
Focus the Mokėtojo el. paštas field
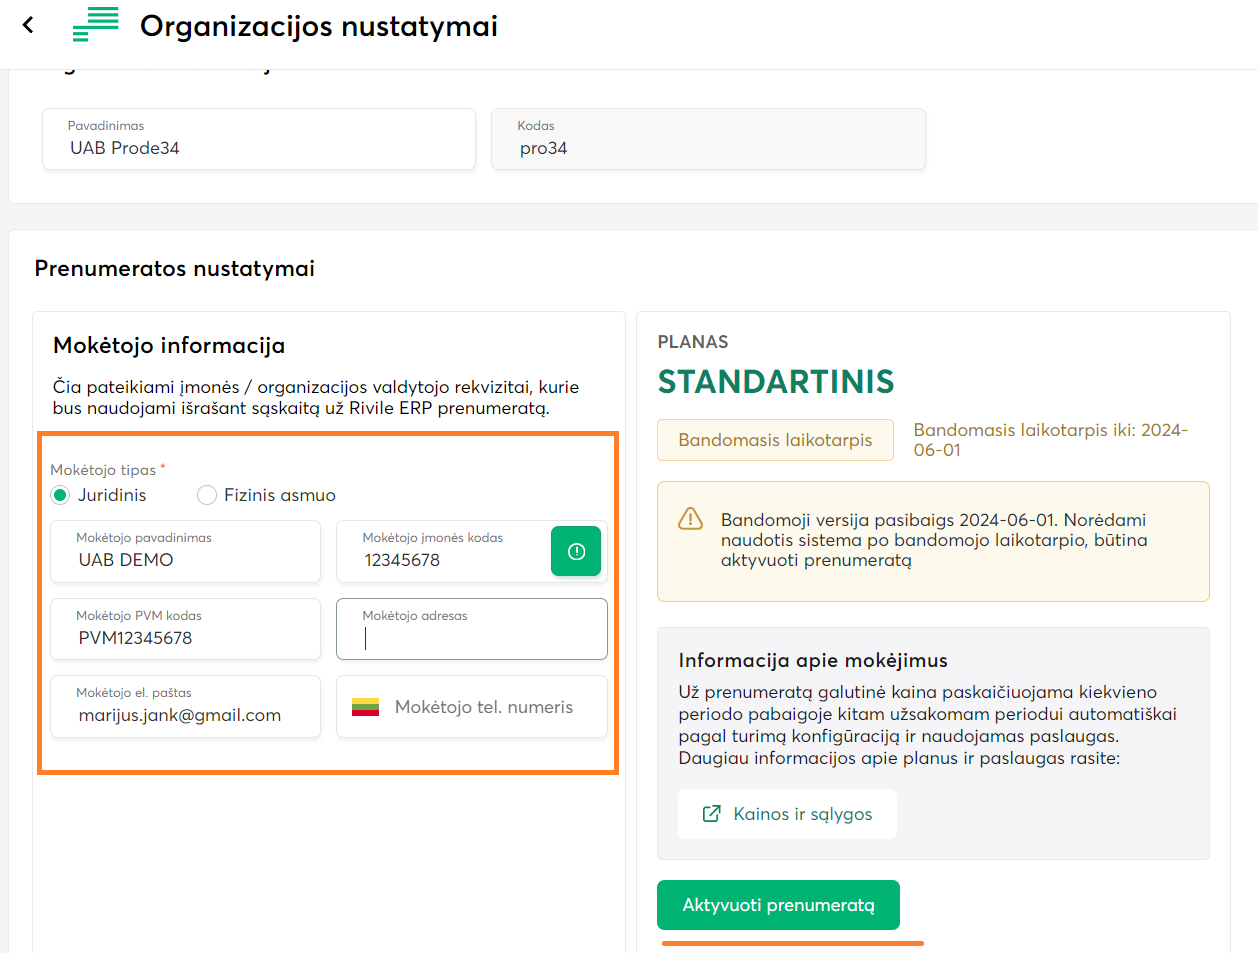[x=186, y=715]
